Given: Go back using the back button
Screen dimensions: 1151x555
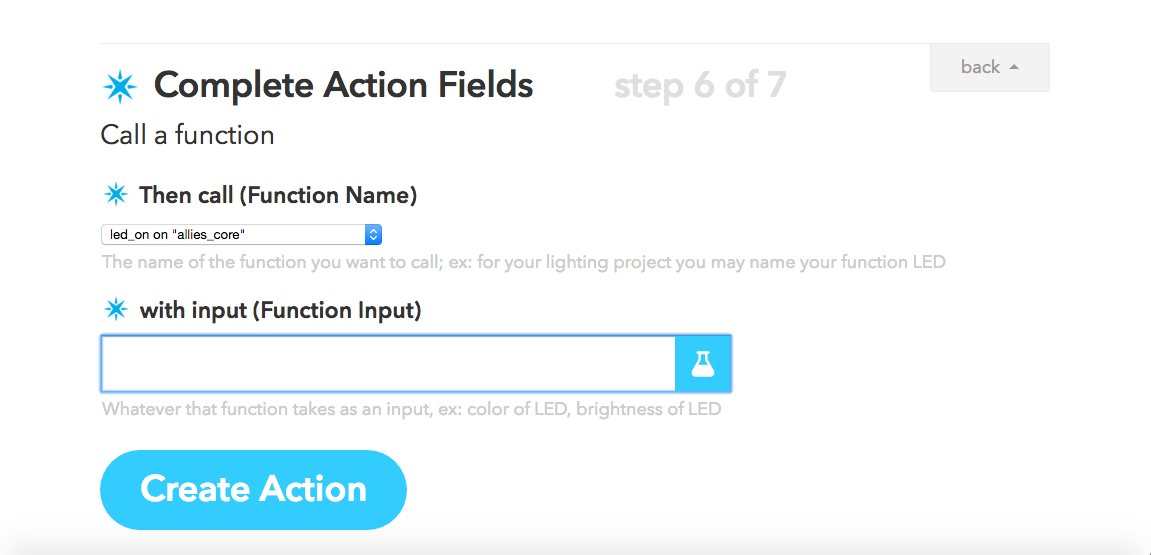Looking at the screenshot, I should point(989,67).
